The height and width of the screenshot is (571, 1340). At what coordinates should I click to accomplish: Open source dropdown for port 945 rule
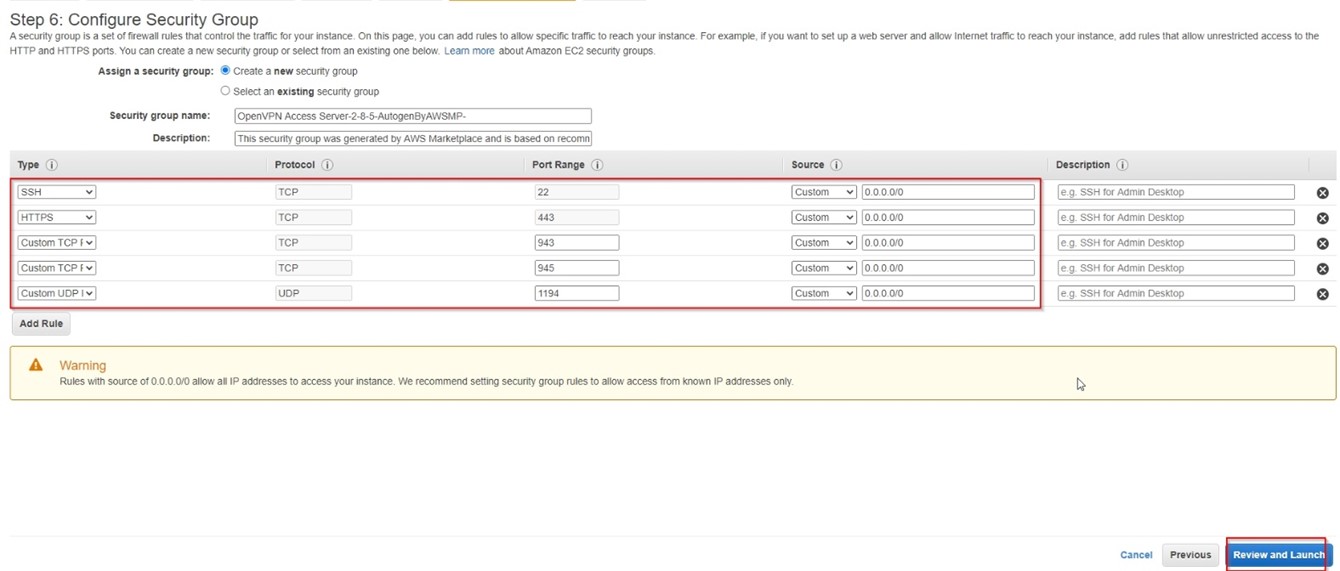tap(824, 268)
